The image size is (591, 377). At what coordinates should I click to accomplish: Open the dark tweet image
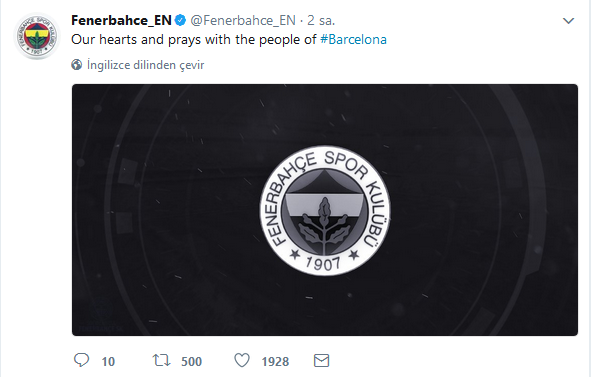coord(325,210)
